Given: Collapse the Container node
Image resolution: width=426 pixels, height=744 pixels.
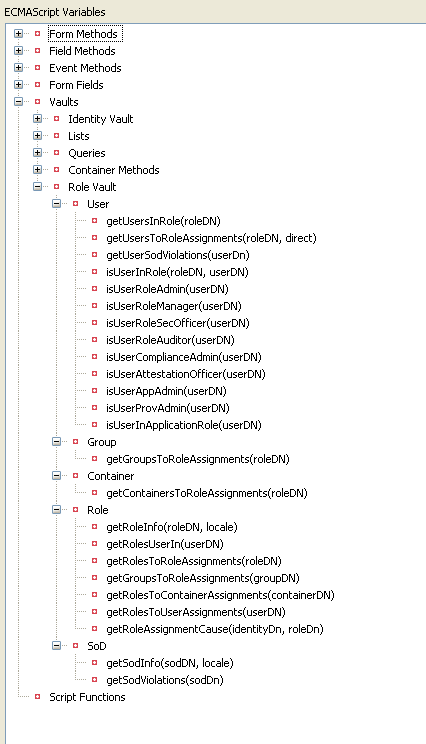Looking at the screenshot, I should coord(56,476).
